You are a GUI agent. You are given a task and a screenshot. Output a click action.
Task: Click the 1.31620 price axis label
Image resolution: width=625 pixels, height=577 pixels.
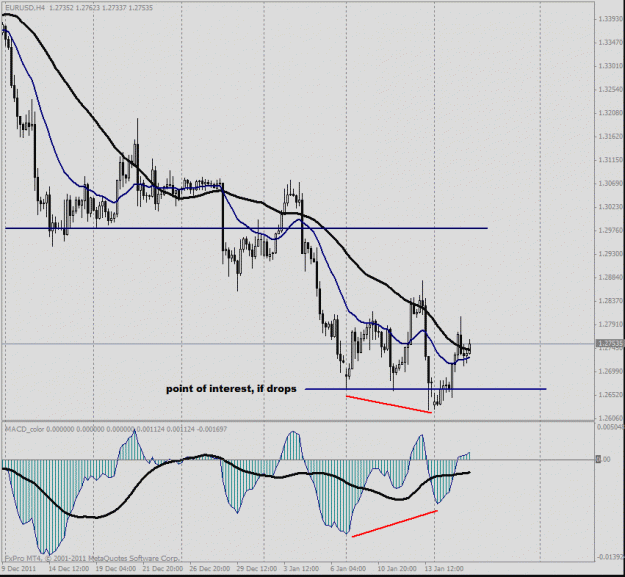[611, 136]
